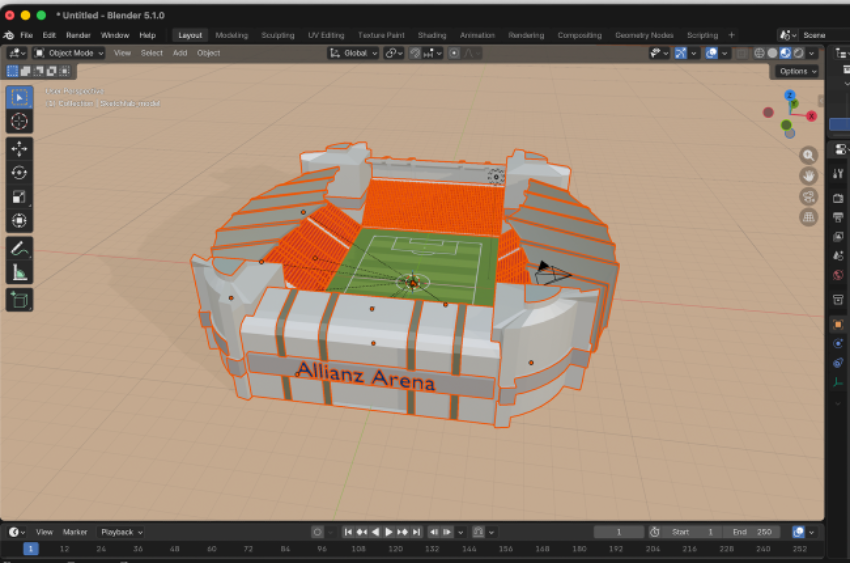This screenshot has width=850, height=564.
Task: Click the red X axis on gizmo
Action: (x=812, y=116)
